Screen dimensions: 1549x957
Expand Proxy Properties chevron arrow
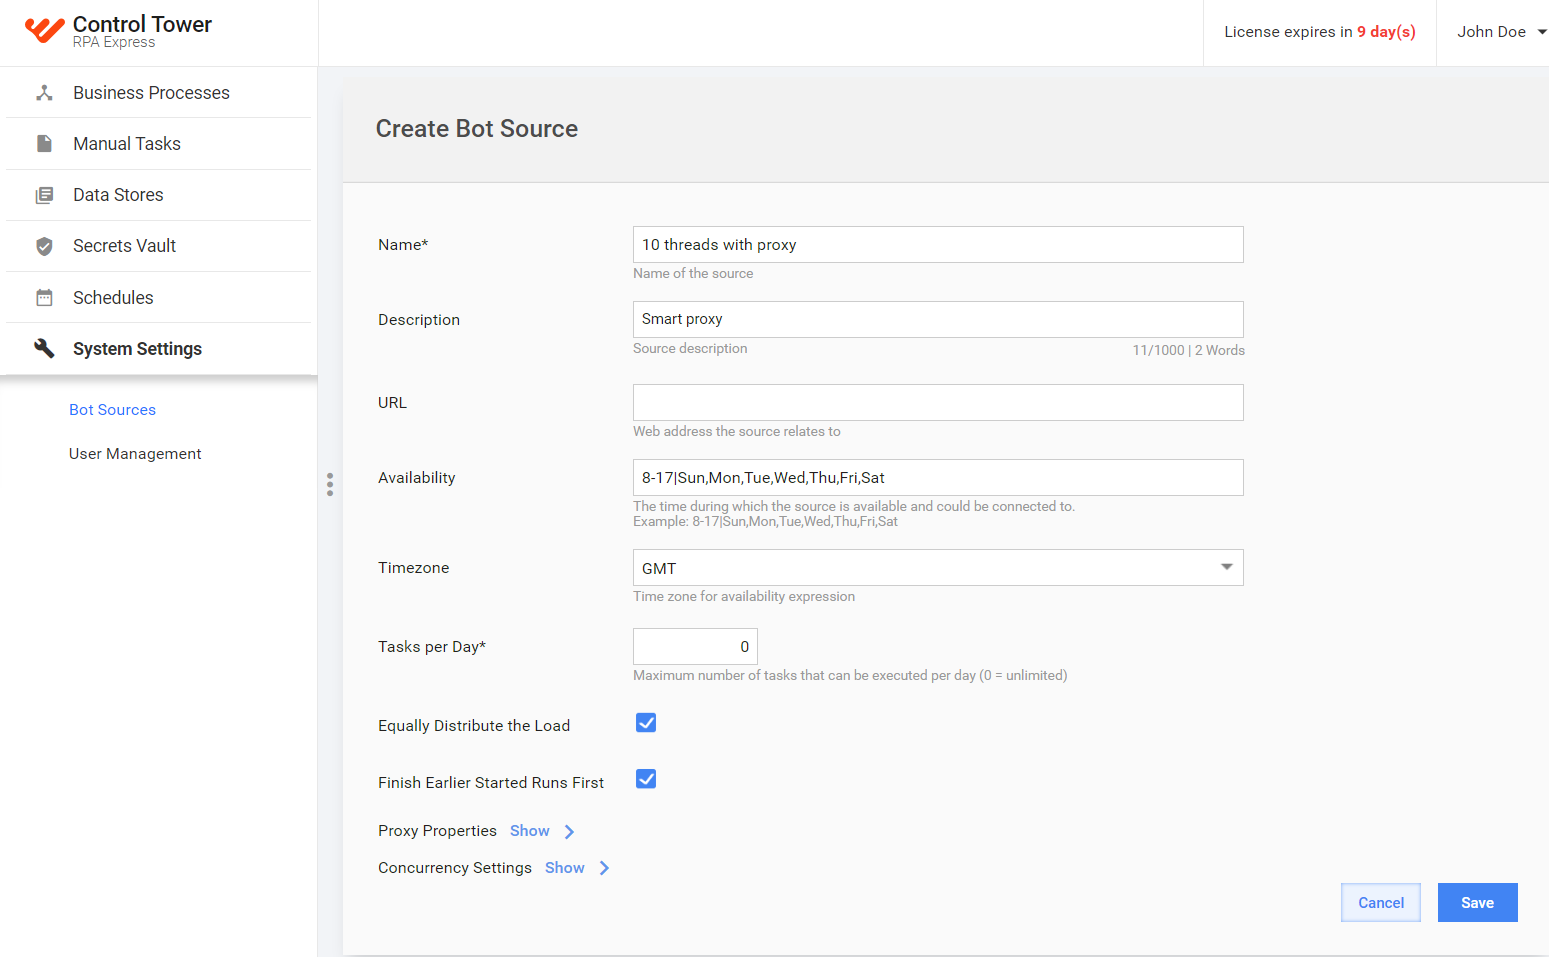[569, 832]
